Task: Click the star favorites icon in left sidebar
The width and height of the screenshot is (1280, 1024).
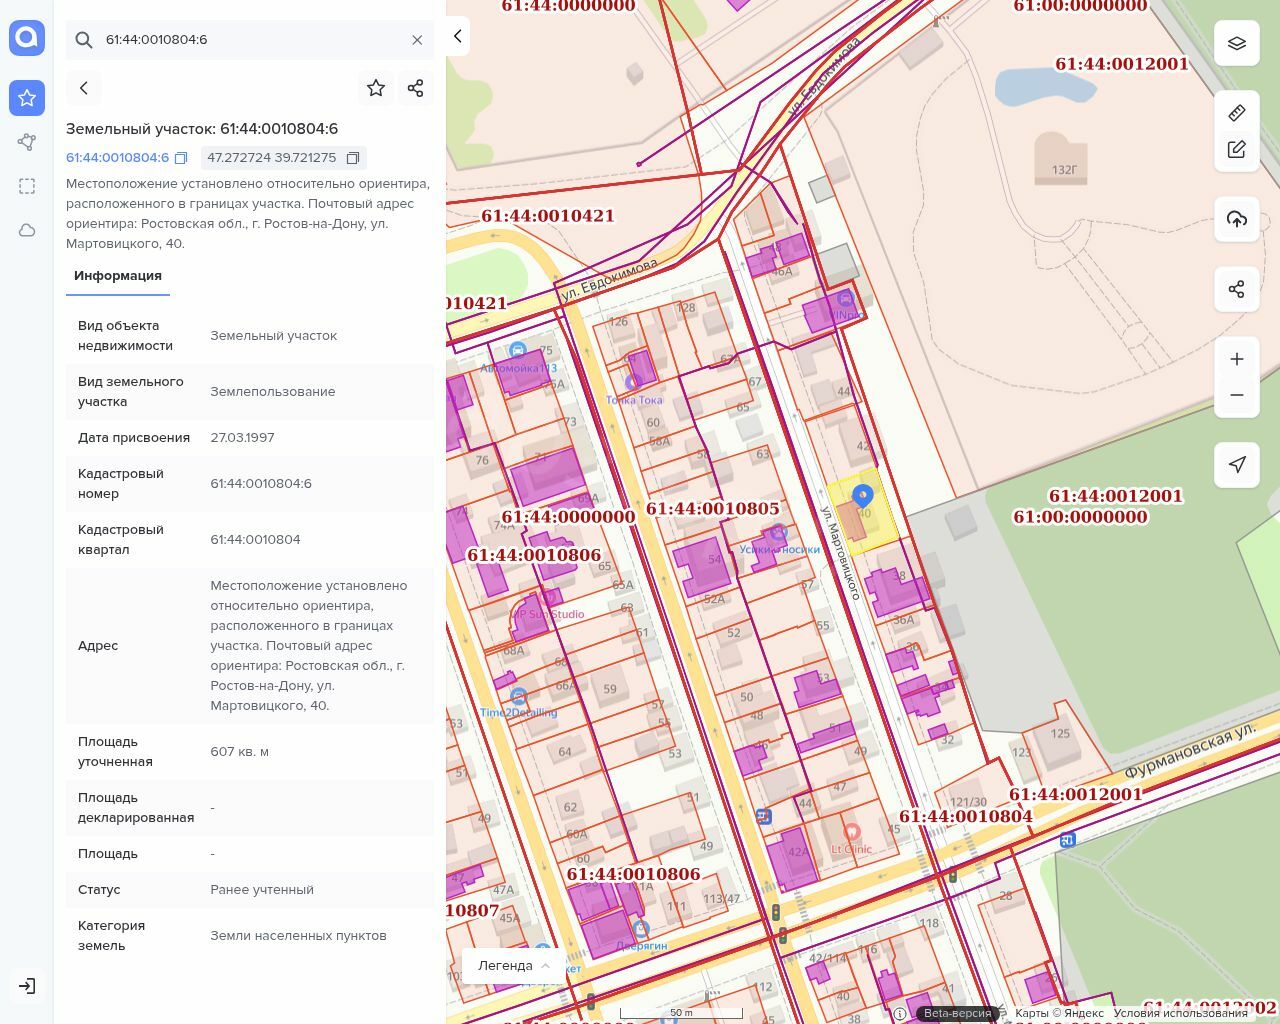Action: pyautogui.click(x=27, y=98)
